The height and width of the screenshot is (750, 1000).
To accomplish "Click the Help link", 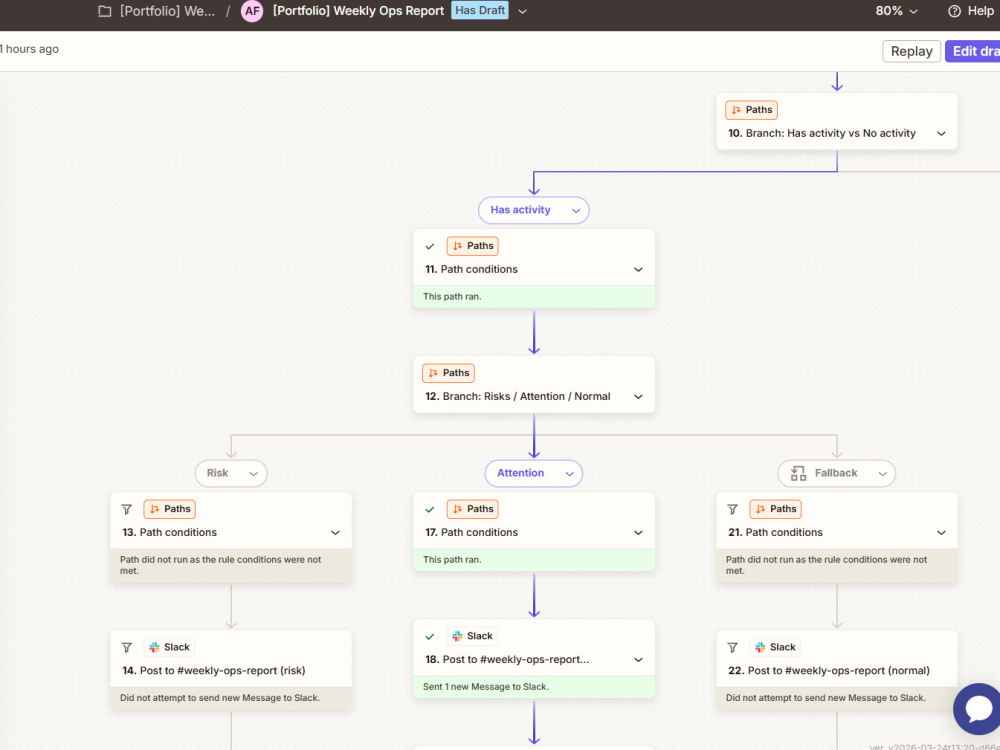I will point(980,11).
